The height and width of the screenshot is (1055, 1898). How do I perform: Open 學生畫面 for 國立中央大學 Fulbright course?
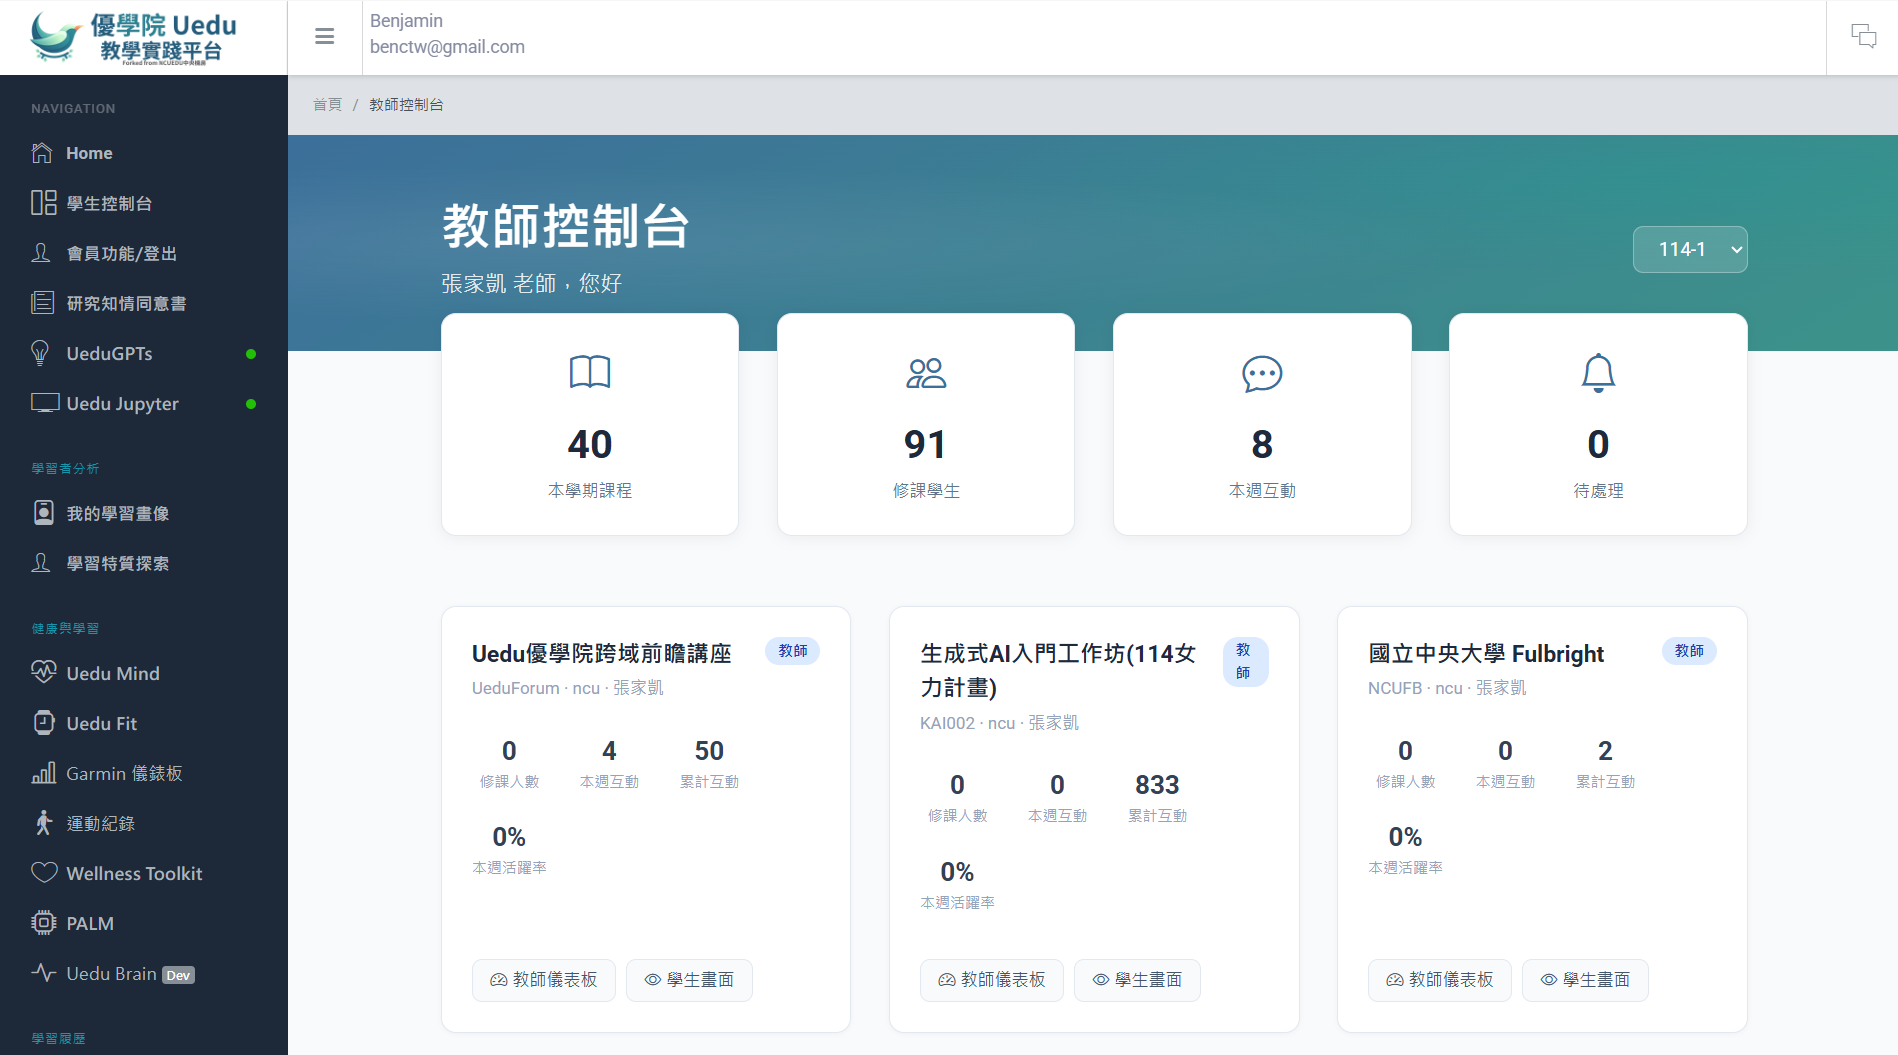pos(1585,980)
